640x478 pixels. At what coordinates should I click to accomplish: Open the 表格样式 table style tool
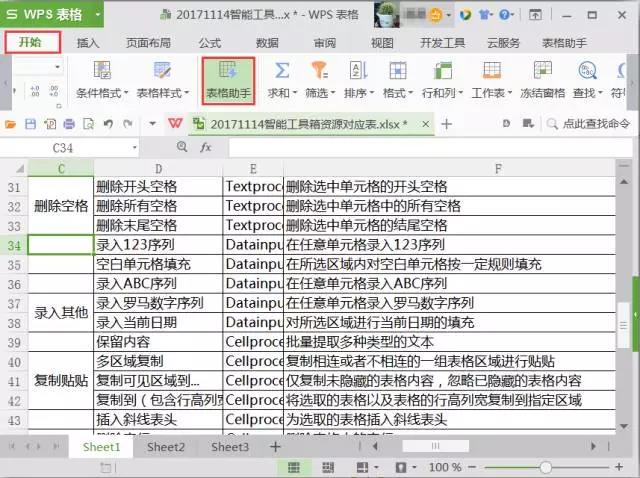click(162, 80)
